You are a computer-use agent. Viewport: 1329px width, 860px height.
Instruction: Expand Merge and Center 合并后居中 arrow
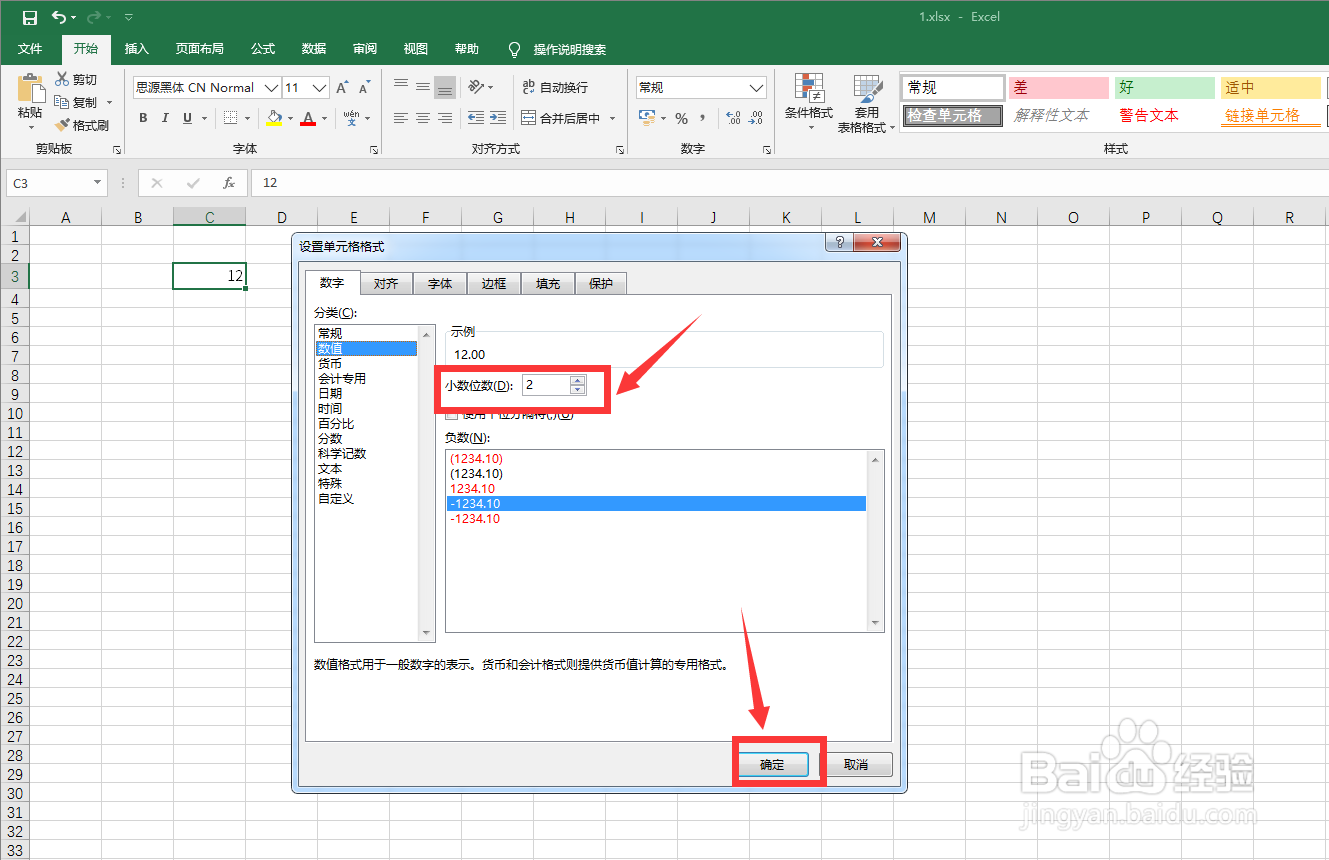pyautogui.click(x=613, y=118)
